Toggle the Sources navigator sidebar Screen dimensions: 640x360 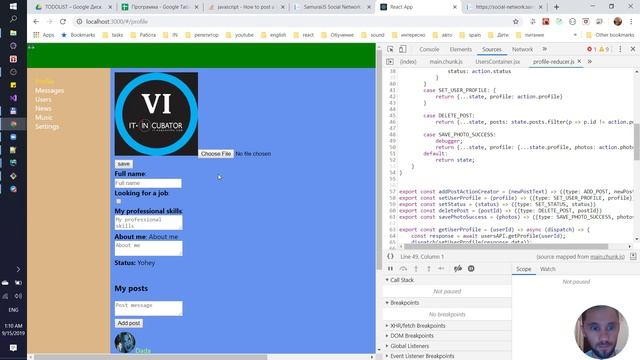(390, 62)
